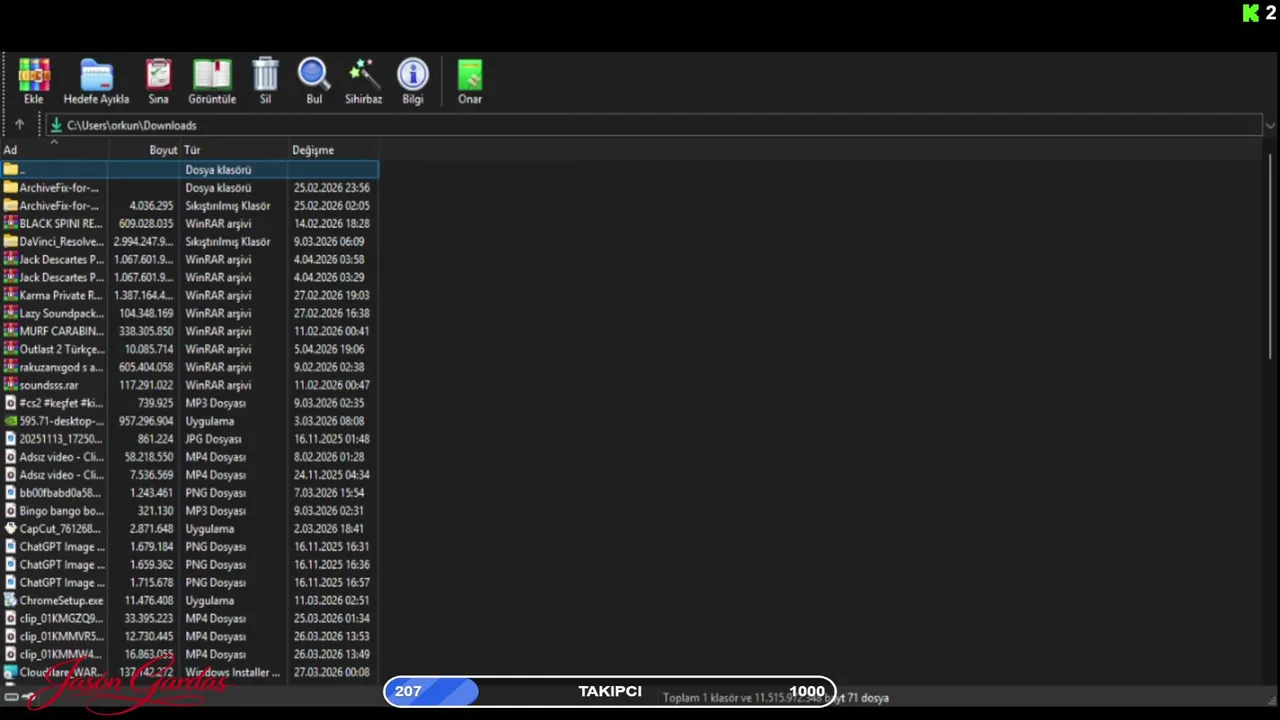Click the C:\Users\orkun\Downloads path field
Viewport: 1280px width, 720px height.
(655, 125)
